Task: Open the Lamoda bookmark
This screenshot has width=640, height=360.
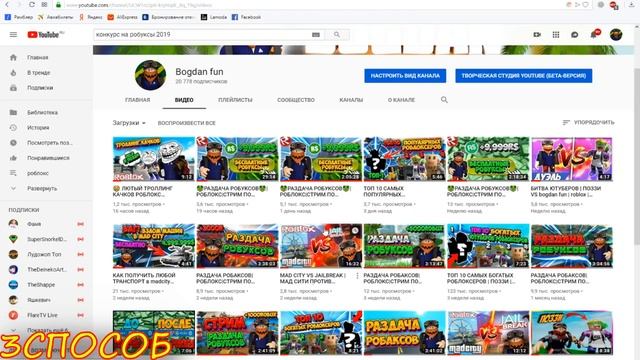Action: click(x=214, y=17)
